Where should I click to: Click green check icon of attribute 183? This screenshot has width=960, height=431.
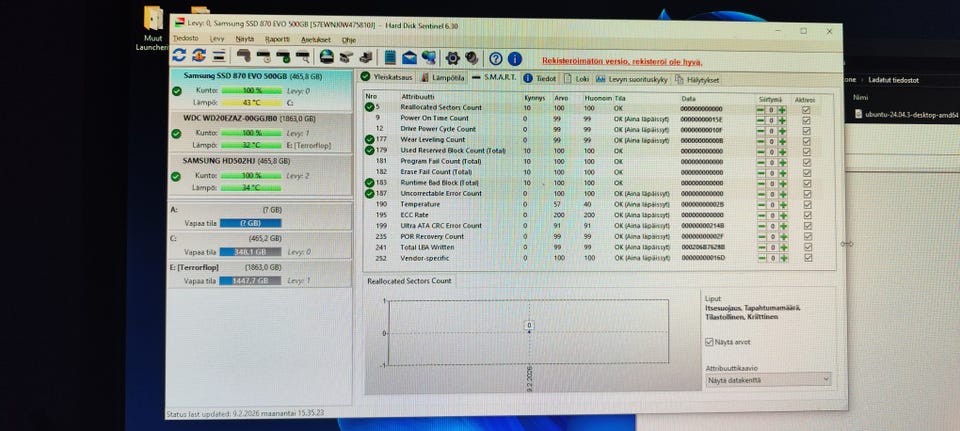(x=369, y=182)
